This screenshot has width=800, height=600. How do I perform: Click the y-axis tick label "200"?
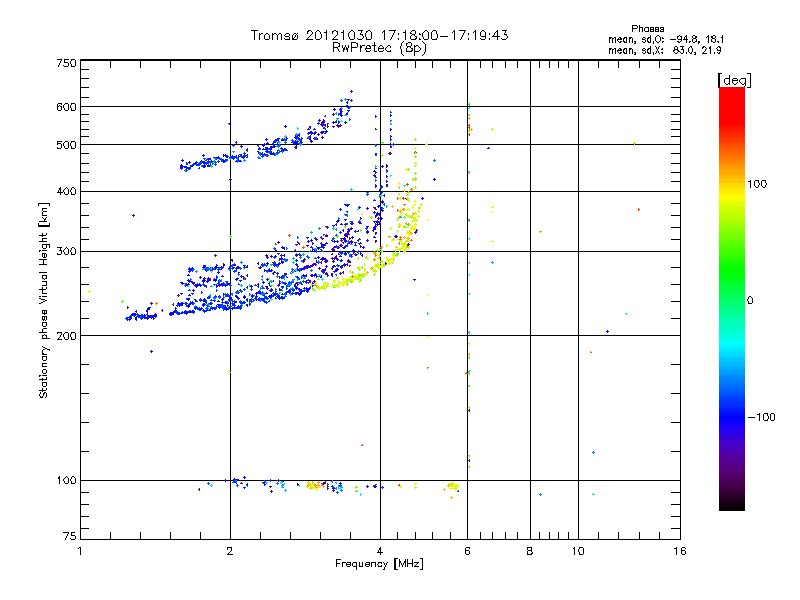67,336
